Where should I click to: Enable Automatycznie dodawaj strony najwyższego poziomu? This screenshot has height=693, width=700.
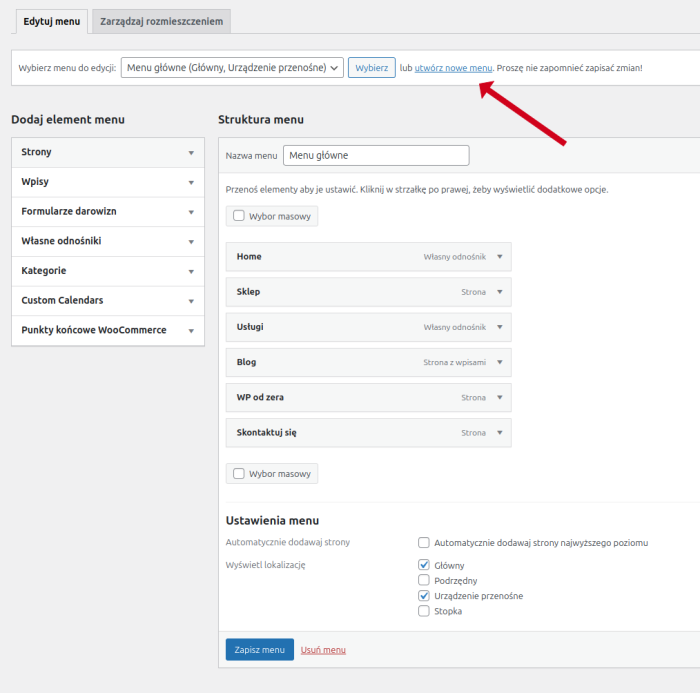coord(424,543)
